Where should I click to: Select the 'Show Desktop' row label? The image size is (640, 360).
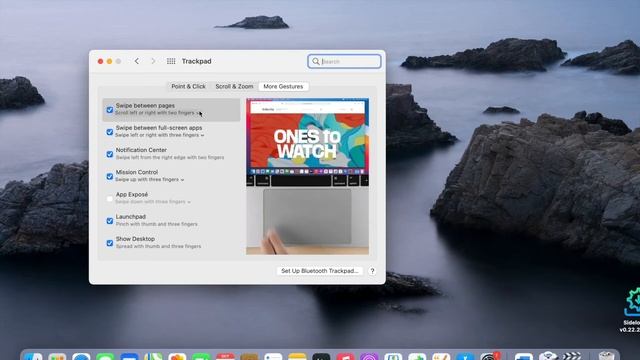pyautogui.click(x=135, y=239)
